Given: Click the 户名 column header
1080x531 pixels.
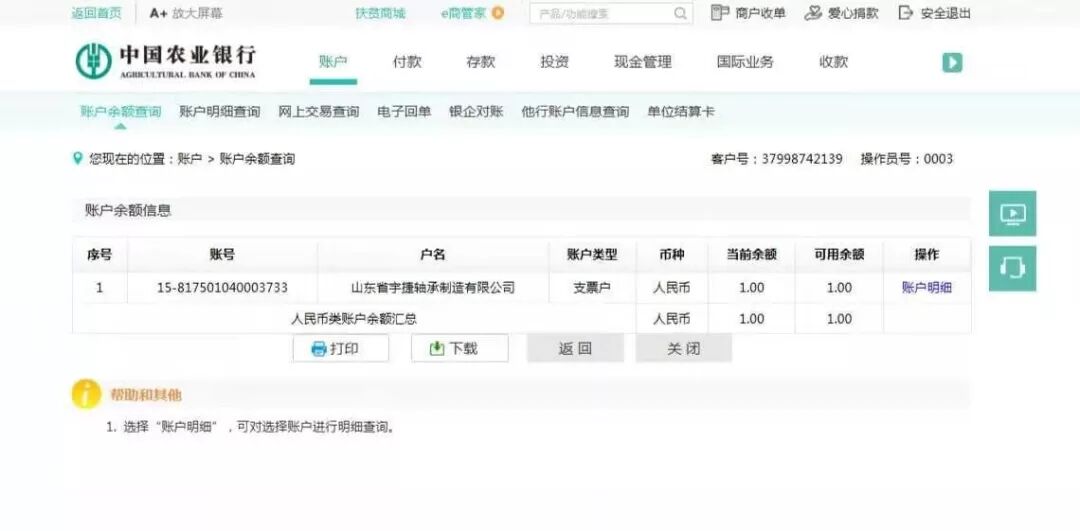Looking at the screenshot, I should click(x=433, y=255).
